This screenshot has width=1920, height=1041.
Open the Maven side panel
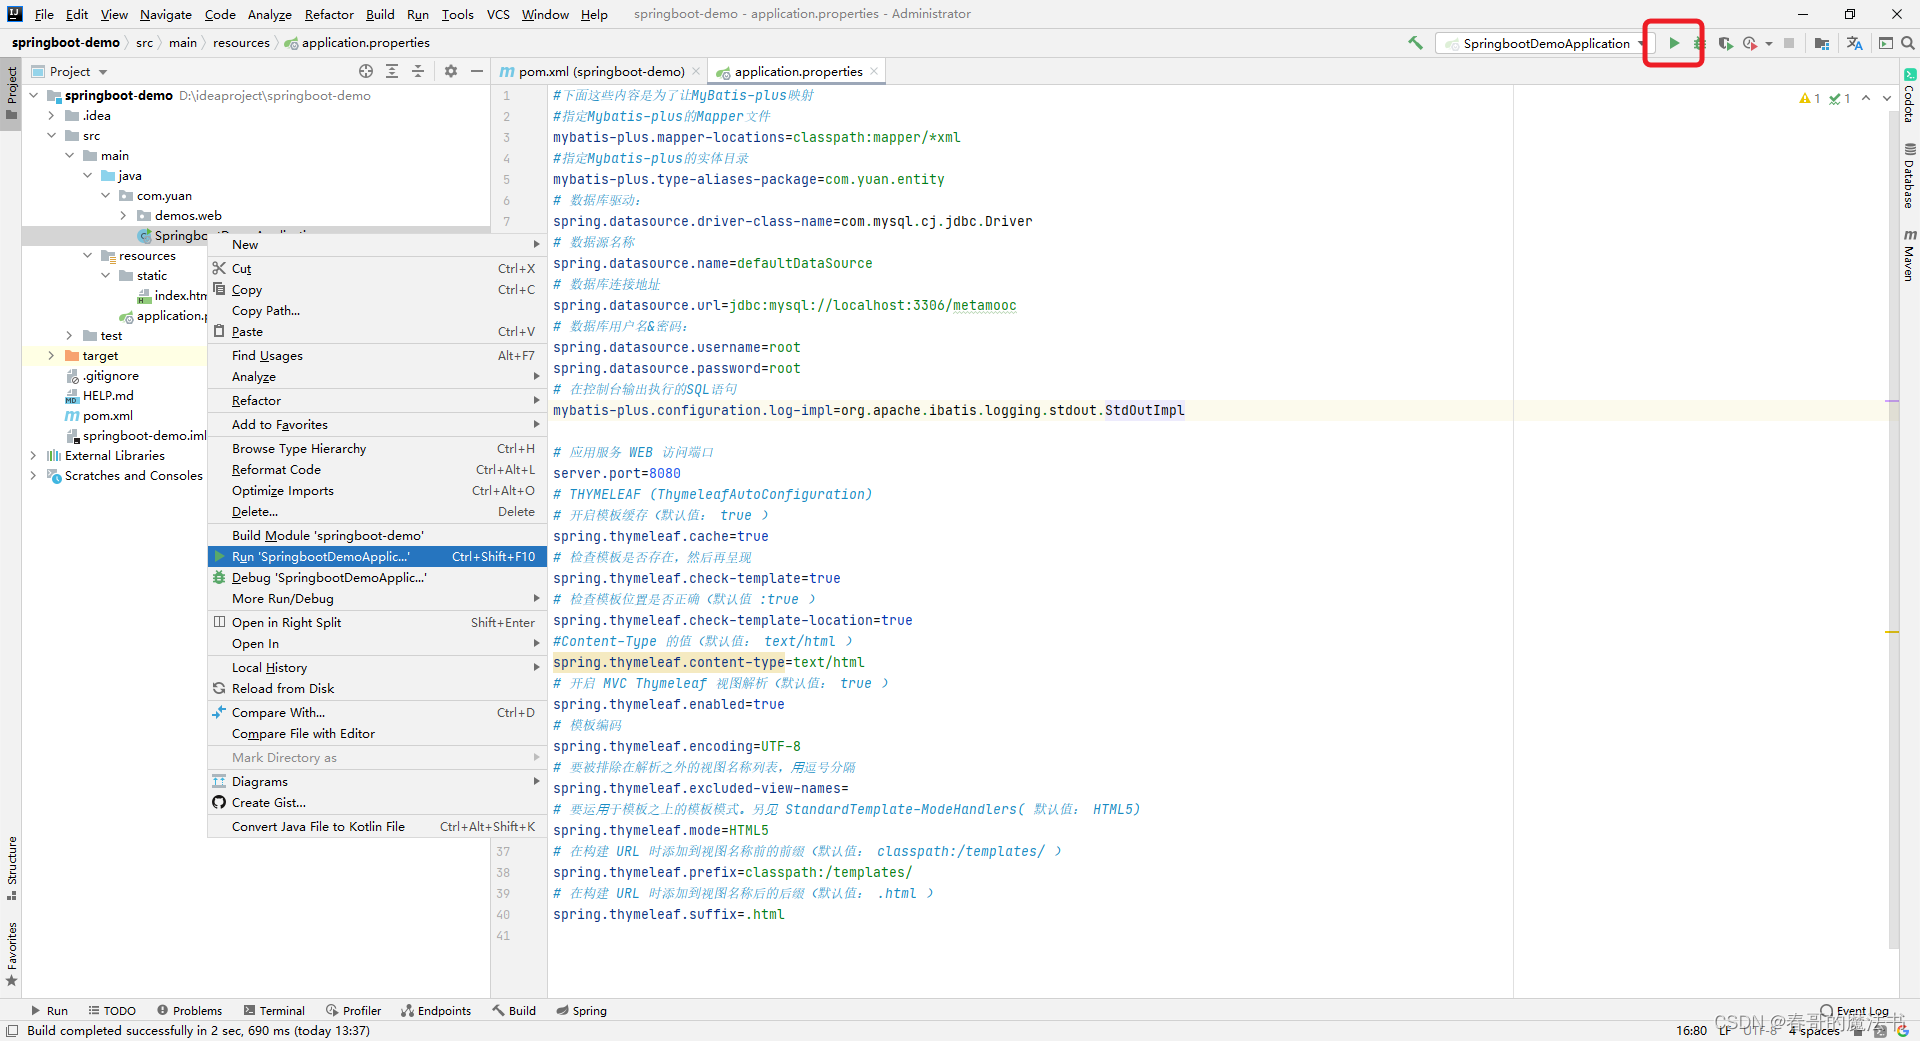[x=1909, y=255]
